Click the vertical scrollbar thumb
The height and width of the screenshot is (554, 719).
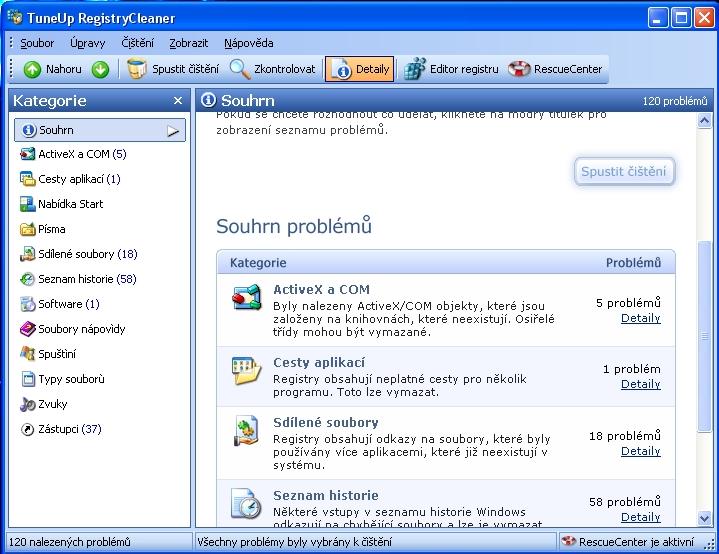pyautogui.click(x=704, y=336)
